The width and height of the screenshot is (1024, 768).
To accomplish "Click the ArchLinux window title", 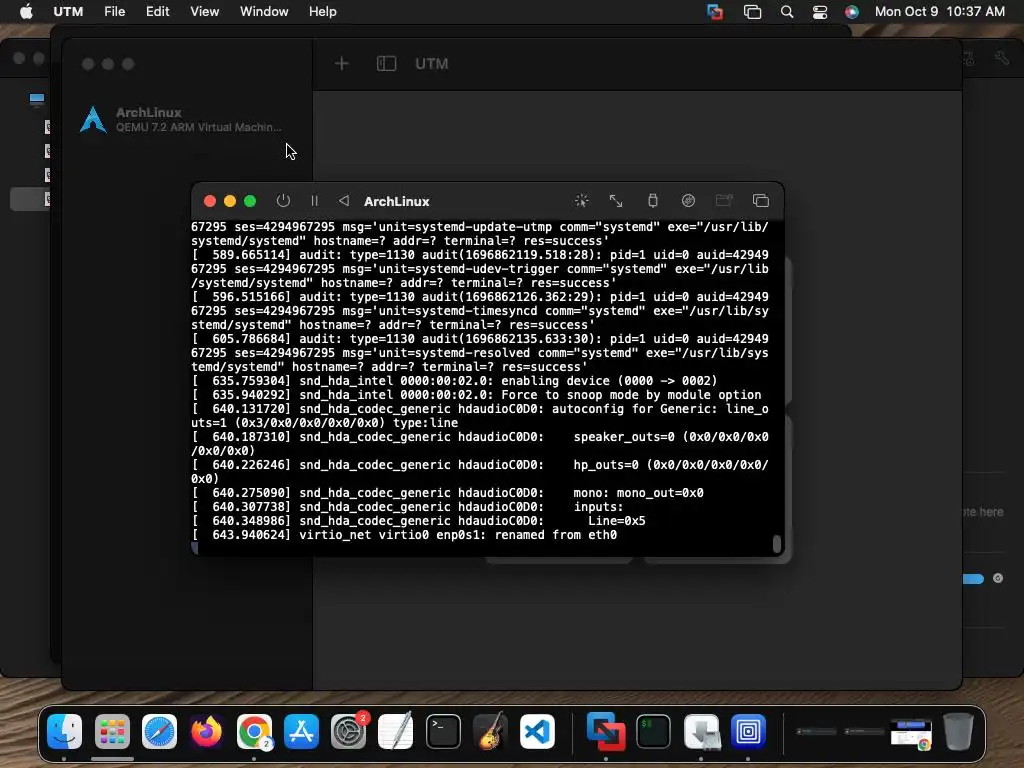I will [x=396, y=201].
